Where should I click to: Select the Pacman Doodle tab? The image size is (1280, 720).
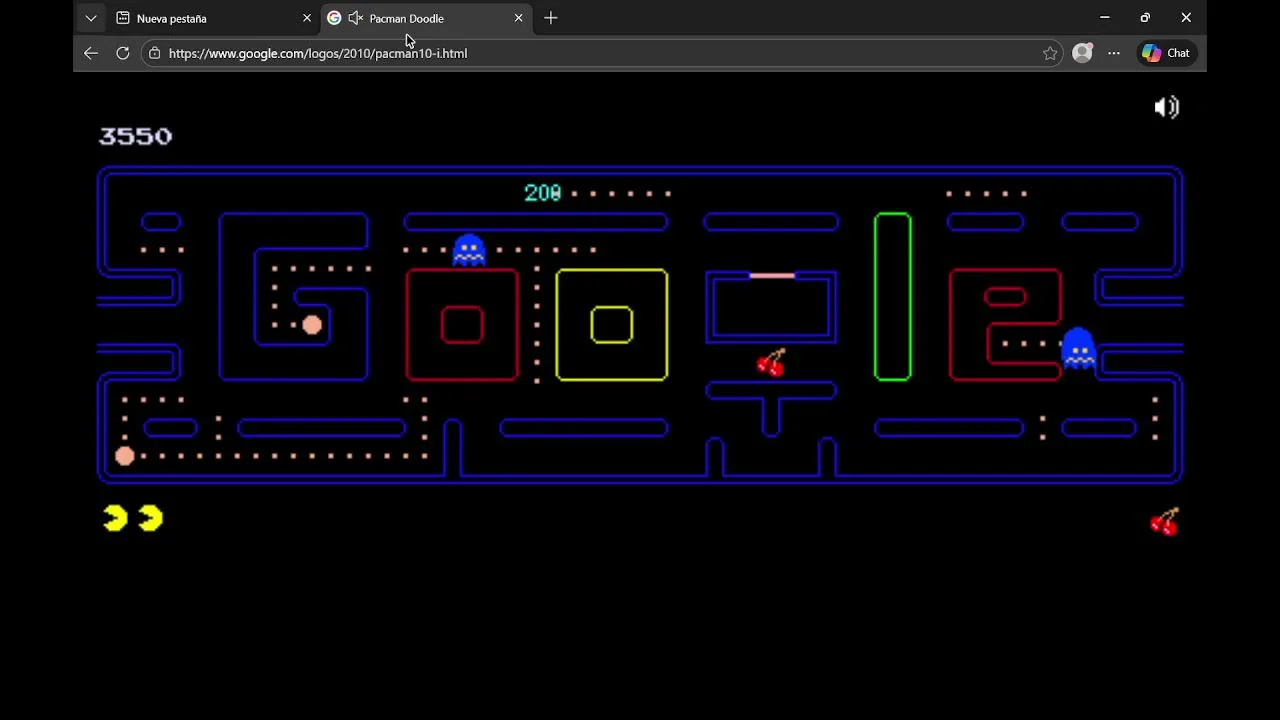click(427, 18)
